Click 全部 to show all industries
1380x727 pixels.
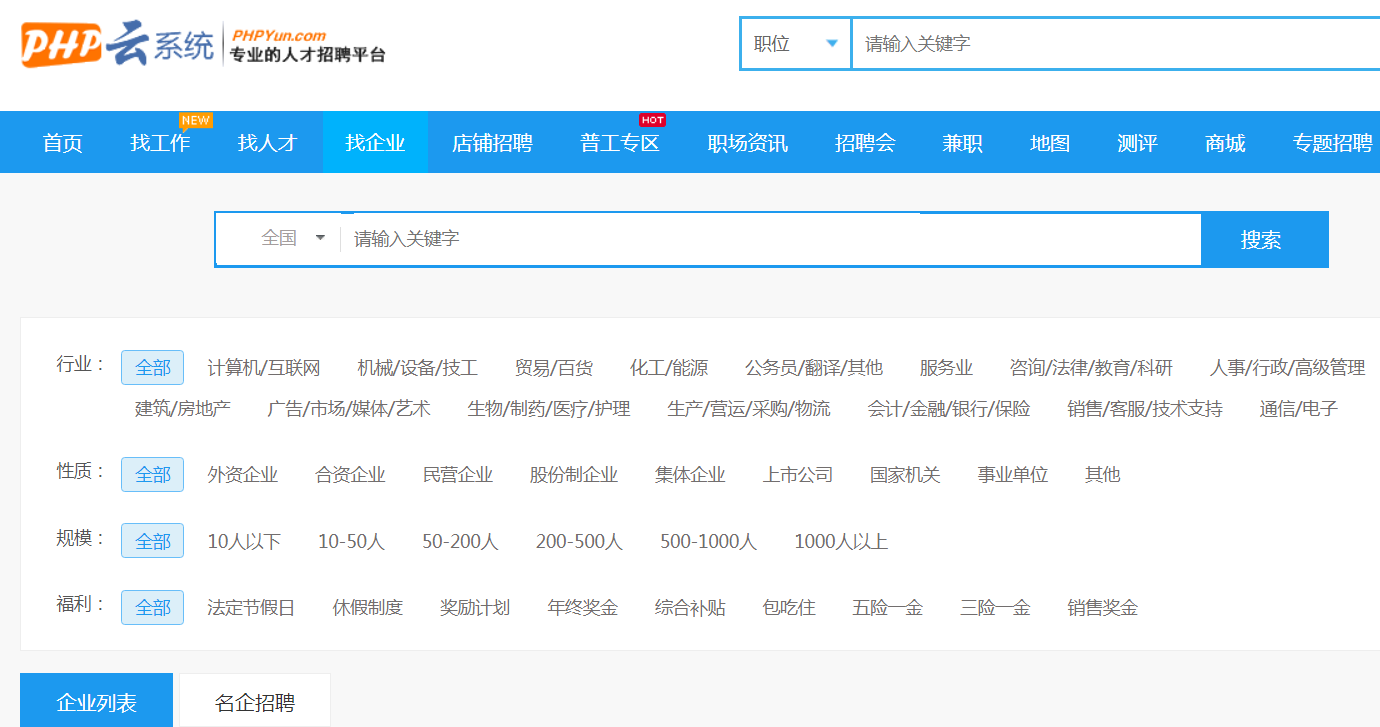click(x=152, y=367)
